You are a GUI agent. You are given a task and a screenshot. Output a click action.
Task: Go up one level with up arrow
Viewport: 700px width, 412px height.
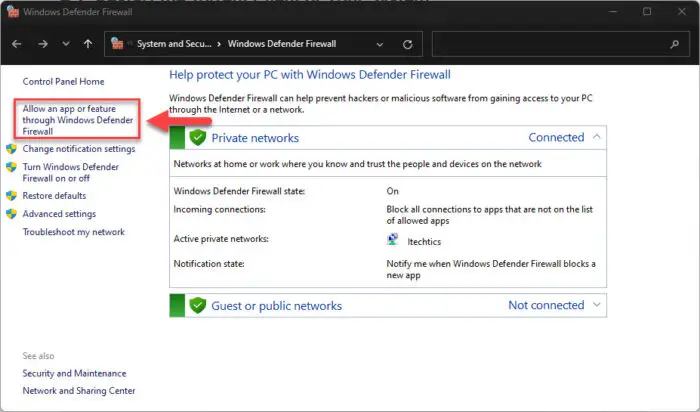pos(88,44)
